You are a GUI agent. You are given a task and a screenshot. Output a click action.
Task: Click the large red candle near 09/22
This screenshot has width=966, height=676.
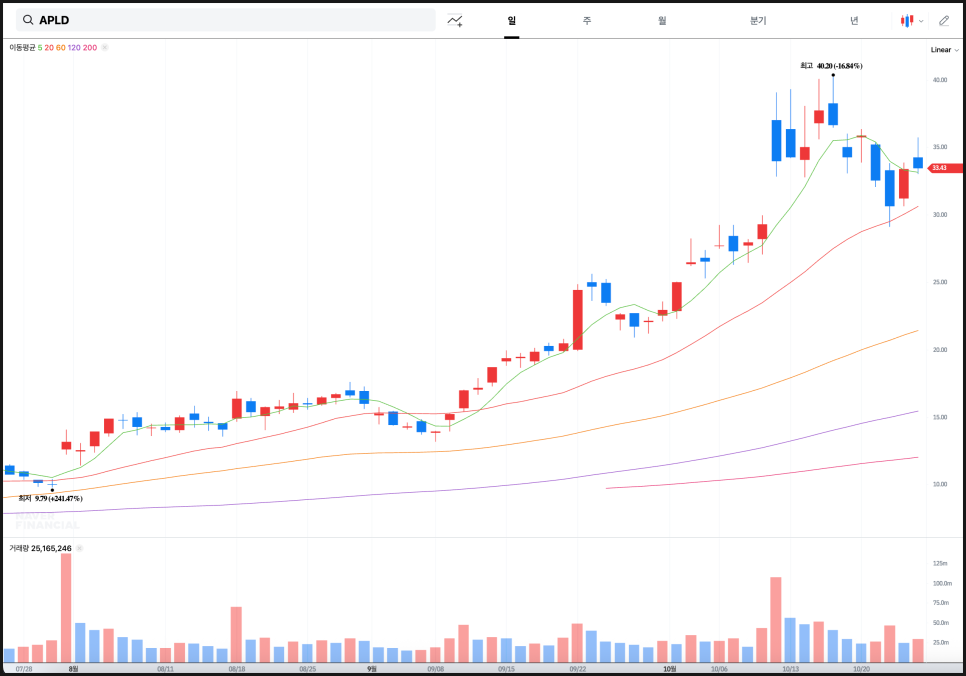click(578, 319)
